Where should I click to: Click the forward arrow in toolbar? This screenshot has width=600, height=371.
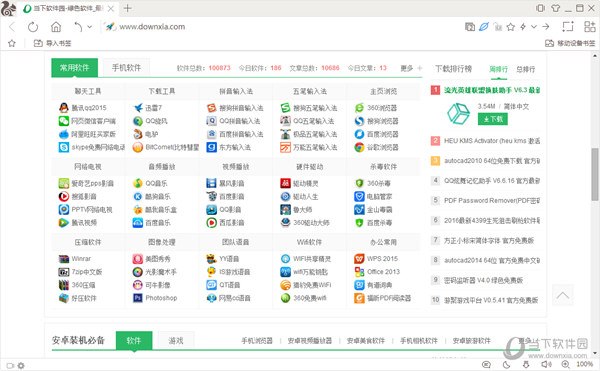[x=546, y=27]
